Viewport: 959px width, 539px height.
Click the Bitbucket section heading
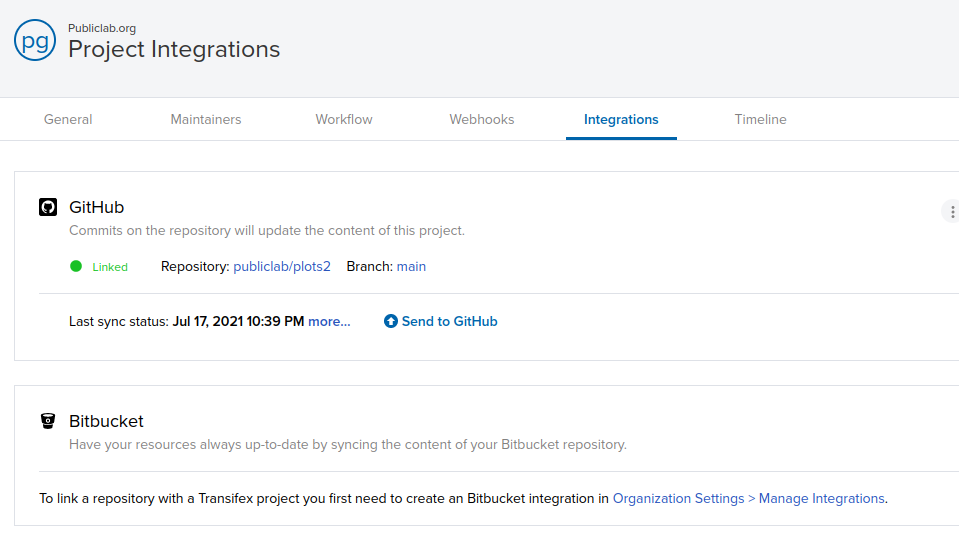(x=106, y=422)
